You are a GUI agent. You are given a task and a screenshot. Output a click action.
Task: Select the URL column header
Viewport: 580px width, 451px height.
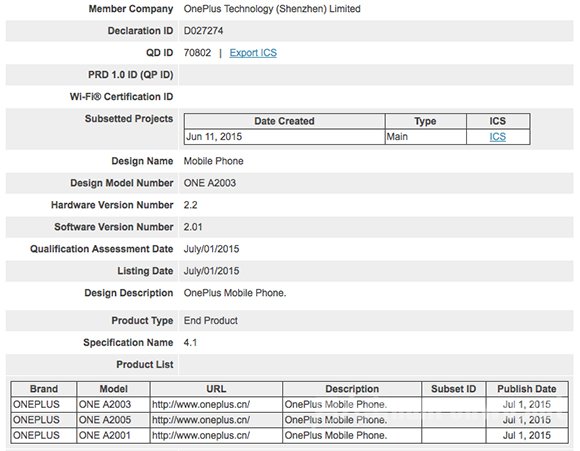[x=216, y=389]
